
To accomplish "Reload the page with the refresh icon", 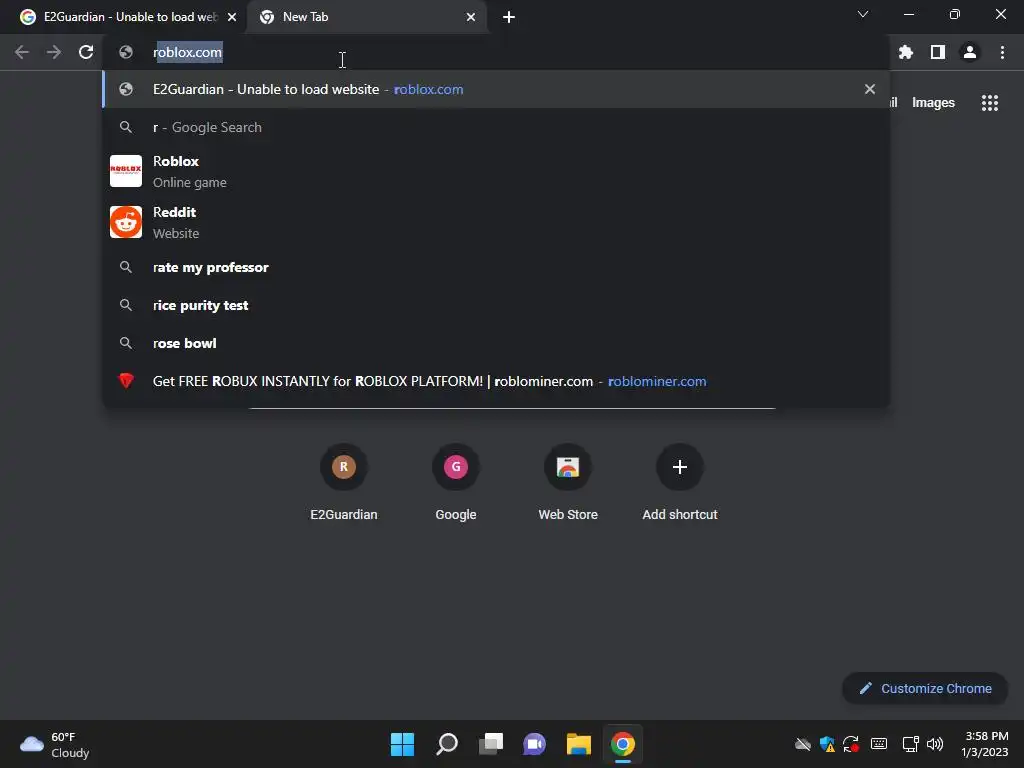I will coord(86,52).
